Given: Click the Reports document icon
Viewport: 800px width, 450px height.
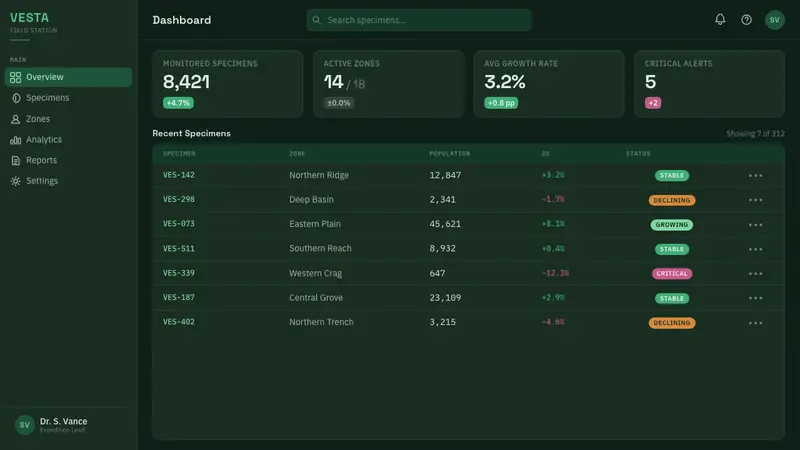Looking at the screenshot, I should [16, 160].
